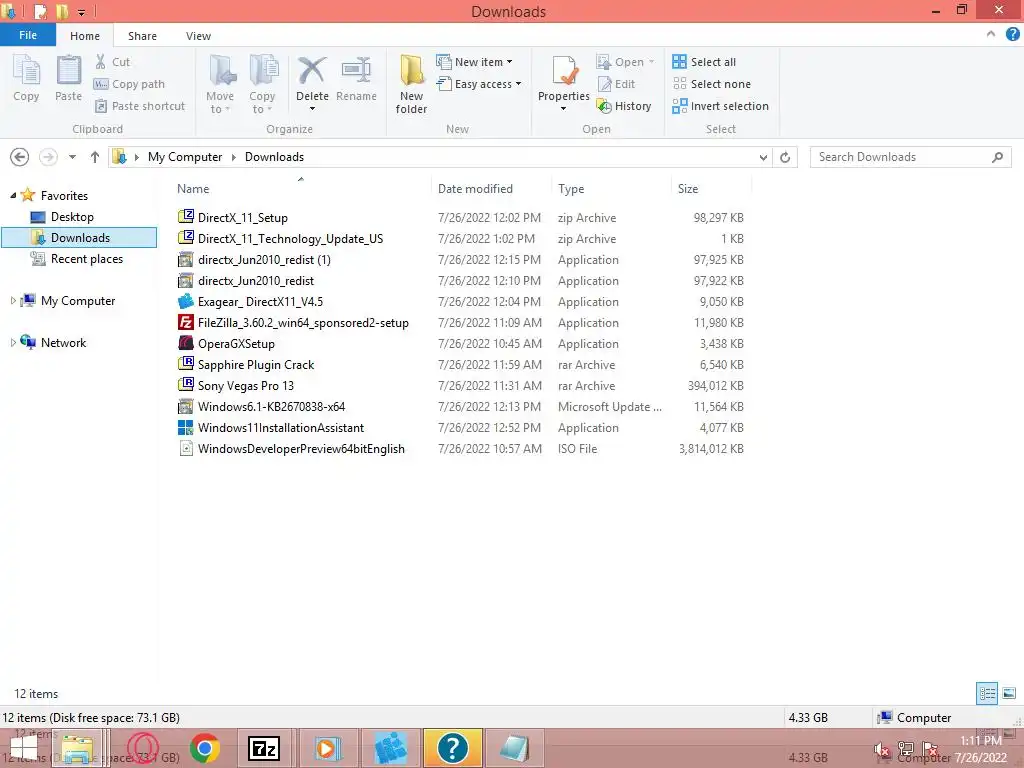
Task: Open 7-Zip from the taskbar
Action: click(x=264, y=748)
